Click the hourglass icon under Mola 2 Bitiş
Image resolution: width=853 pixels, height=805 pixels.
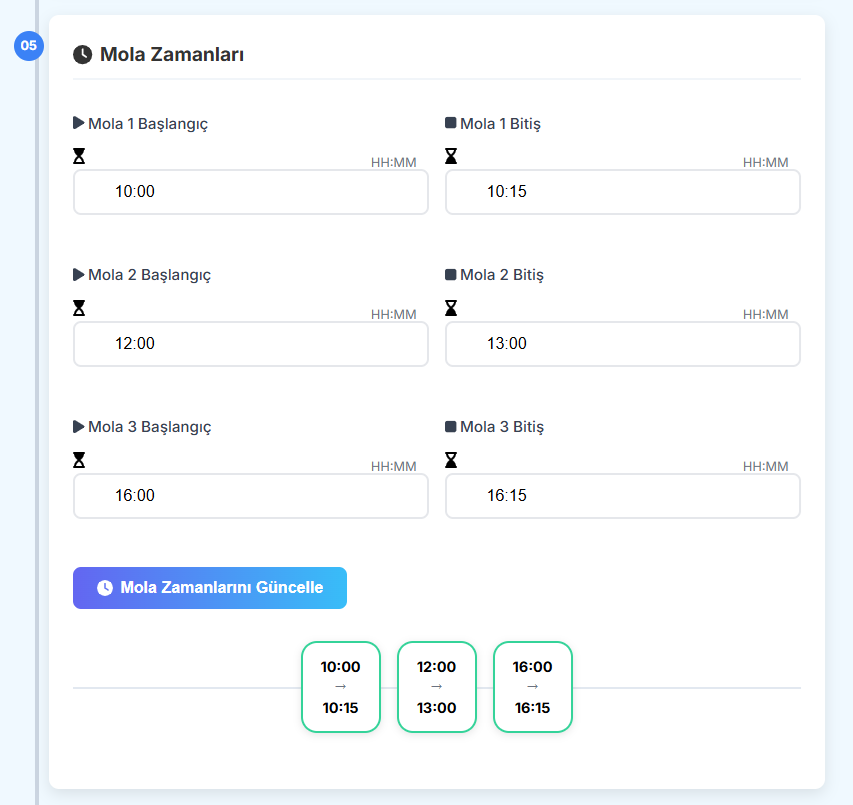(x=451, y=308)
